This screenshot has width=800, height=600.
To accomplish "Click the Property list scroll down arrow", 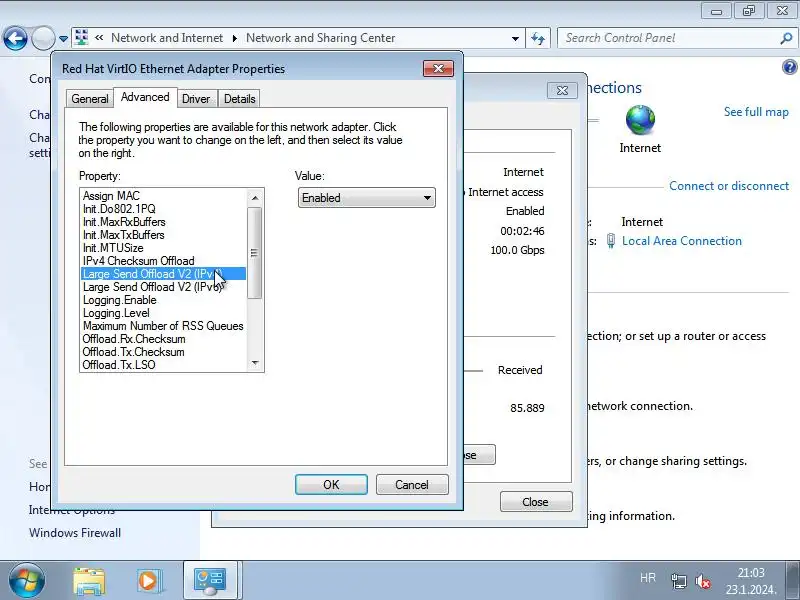I will coord(255,363).
